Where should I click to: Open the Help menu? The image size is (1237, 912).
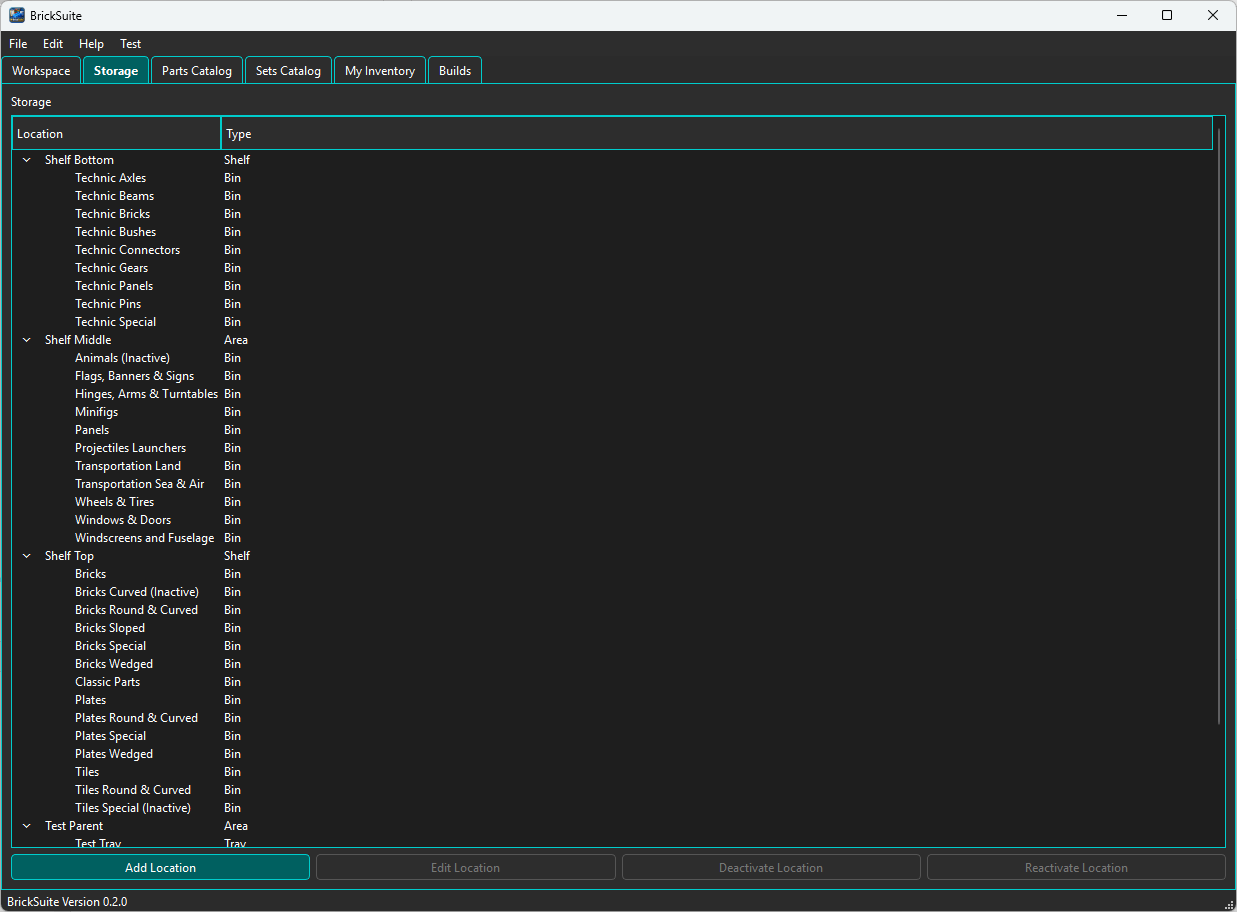click(x=91, y=44)
